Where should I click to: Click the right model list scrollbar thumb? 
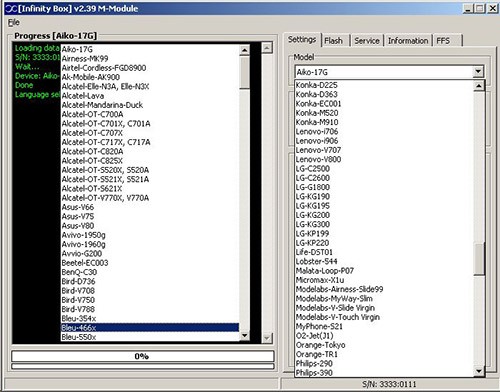point(479,259)
